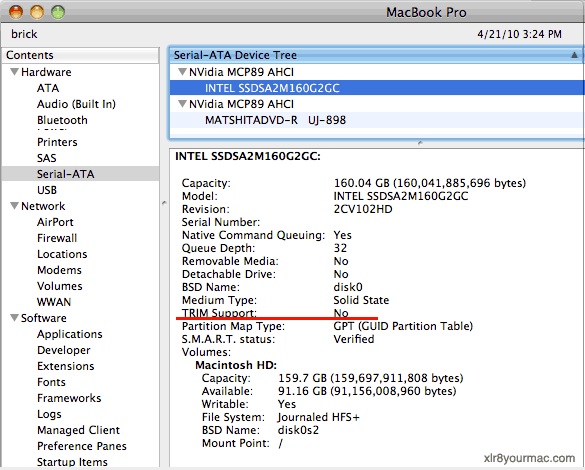
Task: Click the INTEL SSDSA2M160G2GC: details heading
Action: click(248, 156)
